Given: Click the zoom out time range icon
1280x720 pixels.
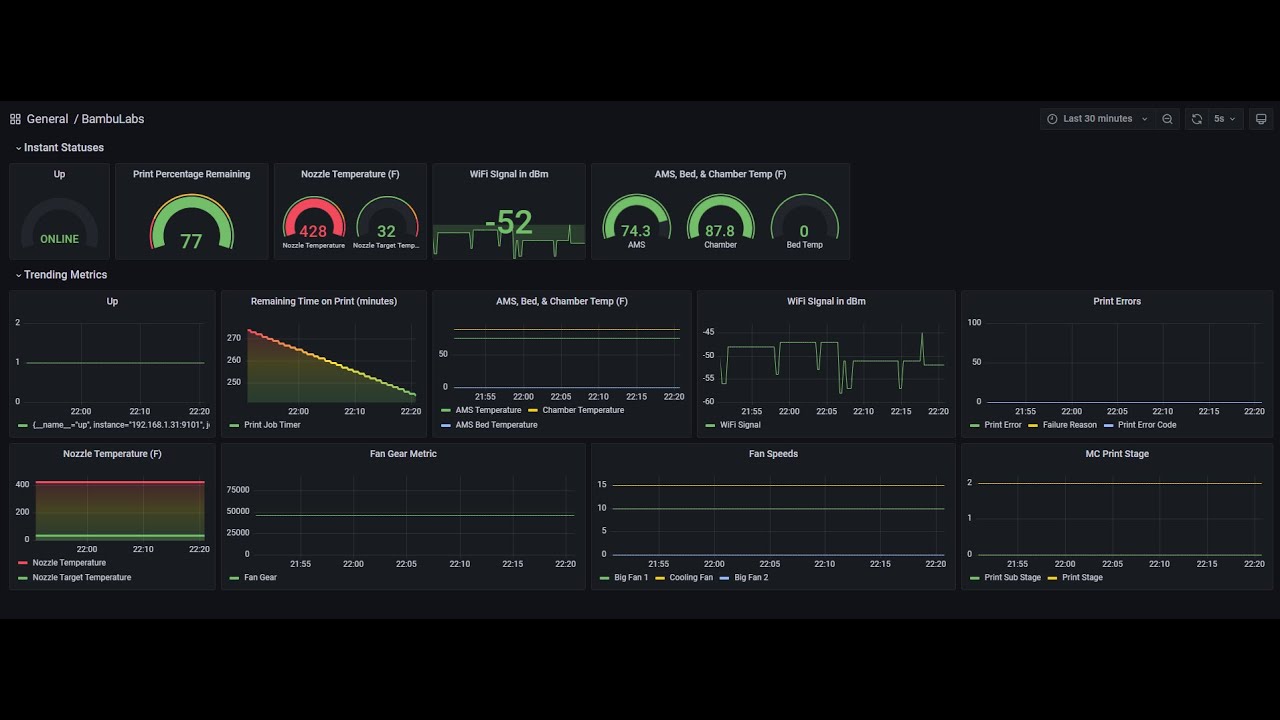Looking at the screenshot, I should 1167,119.
